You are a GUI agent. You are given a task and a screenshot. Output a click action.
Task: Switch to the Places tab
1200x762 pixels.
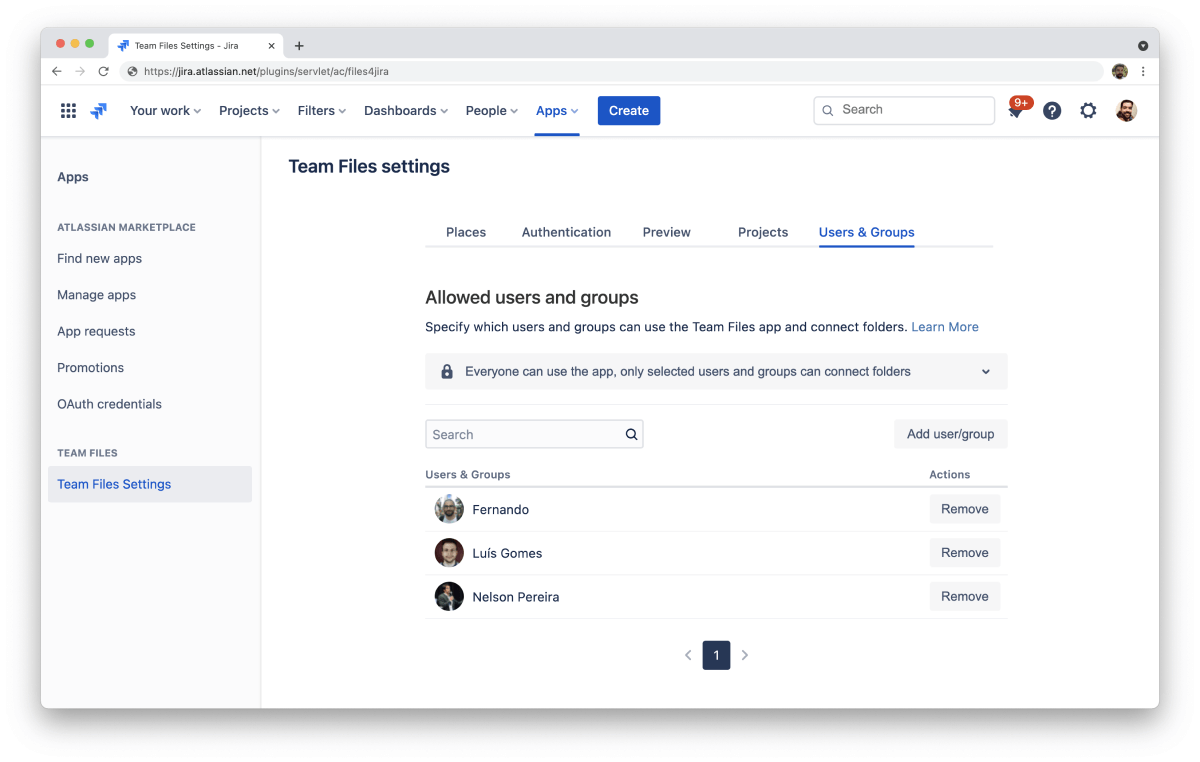466,232
